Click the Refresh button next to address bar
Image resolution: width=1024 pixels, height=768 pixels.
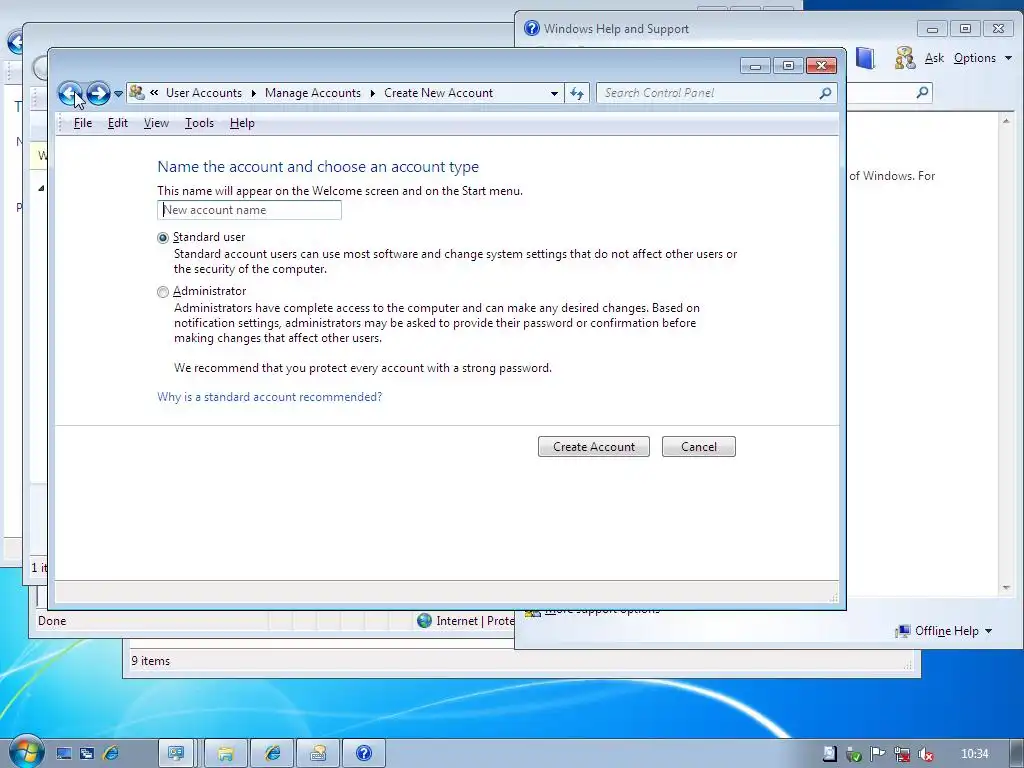click(x=577, y=93)
